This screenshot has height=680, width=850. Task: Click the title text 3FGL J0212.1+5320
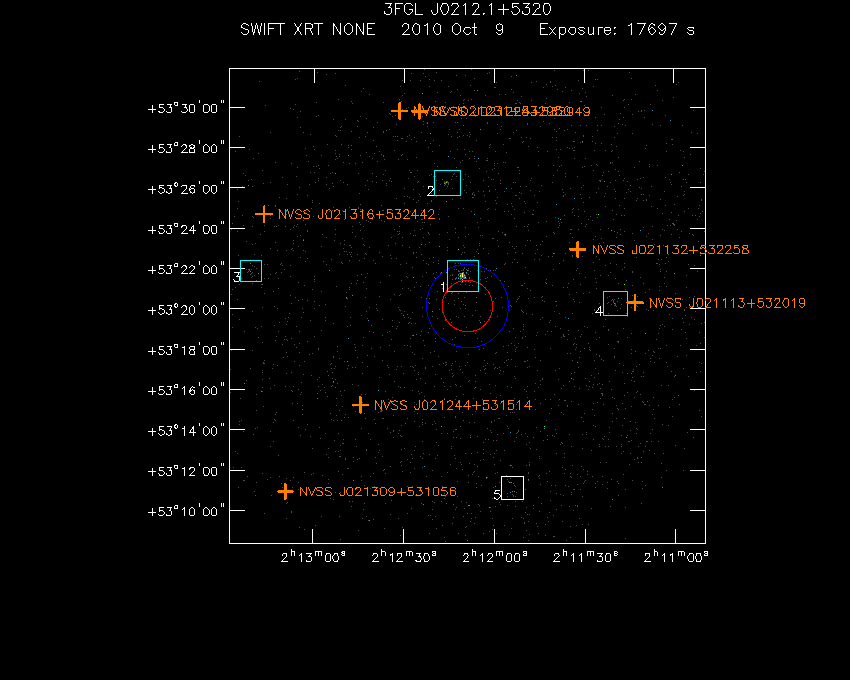[467, 9]
